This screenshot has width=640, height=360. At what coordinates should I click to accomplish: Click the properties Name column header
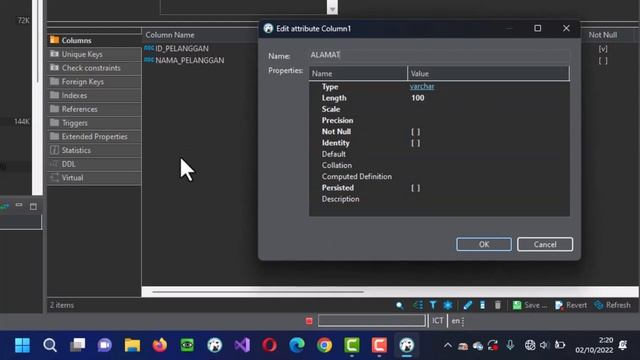(x=358, y=73)
